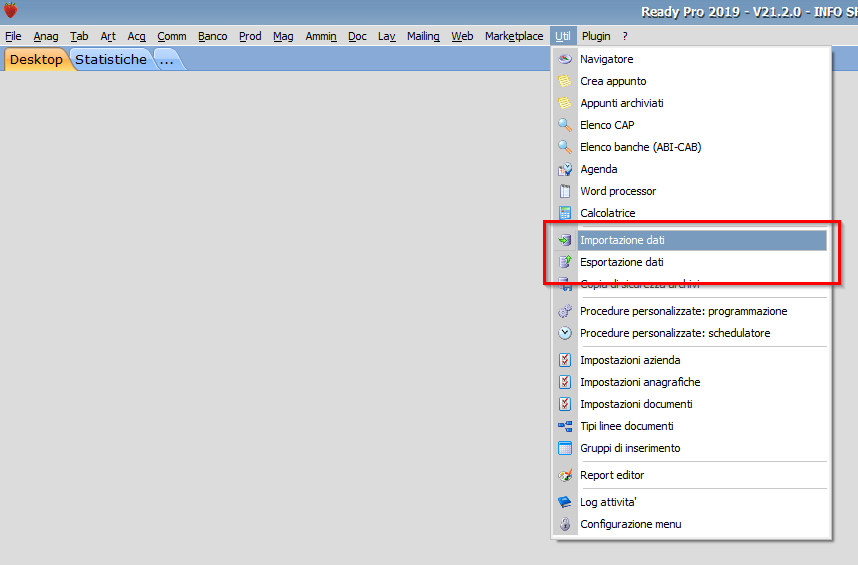Screen dimensions: 858x565
Task: Open the Anag menu
Action: click(45, 36)
